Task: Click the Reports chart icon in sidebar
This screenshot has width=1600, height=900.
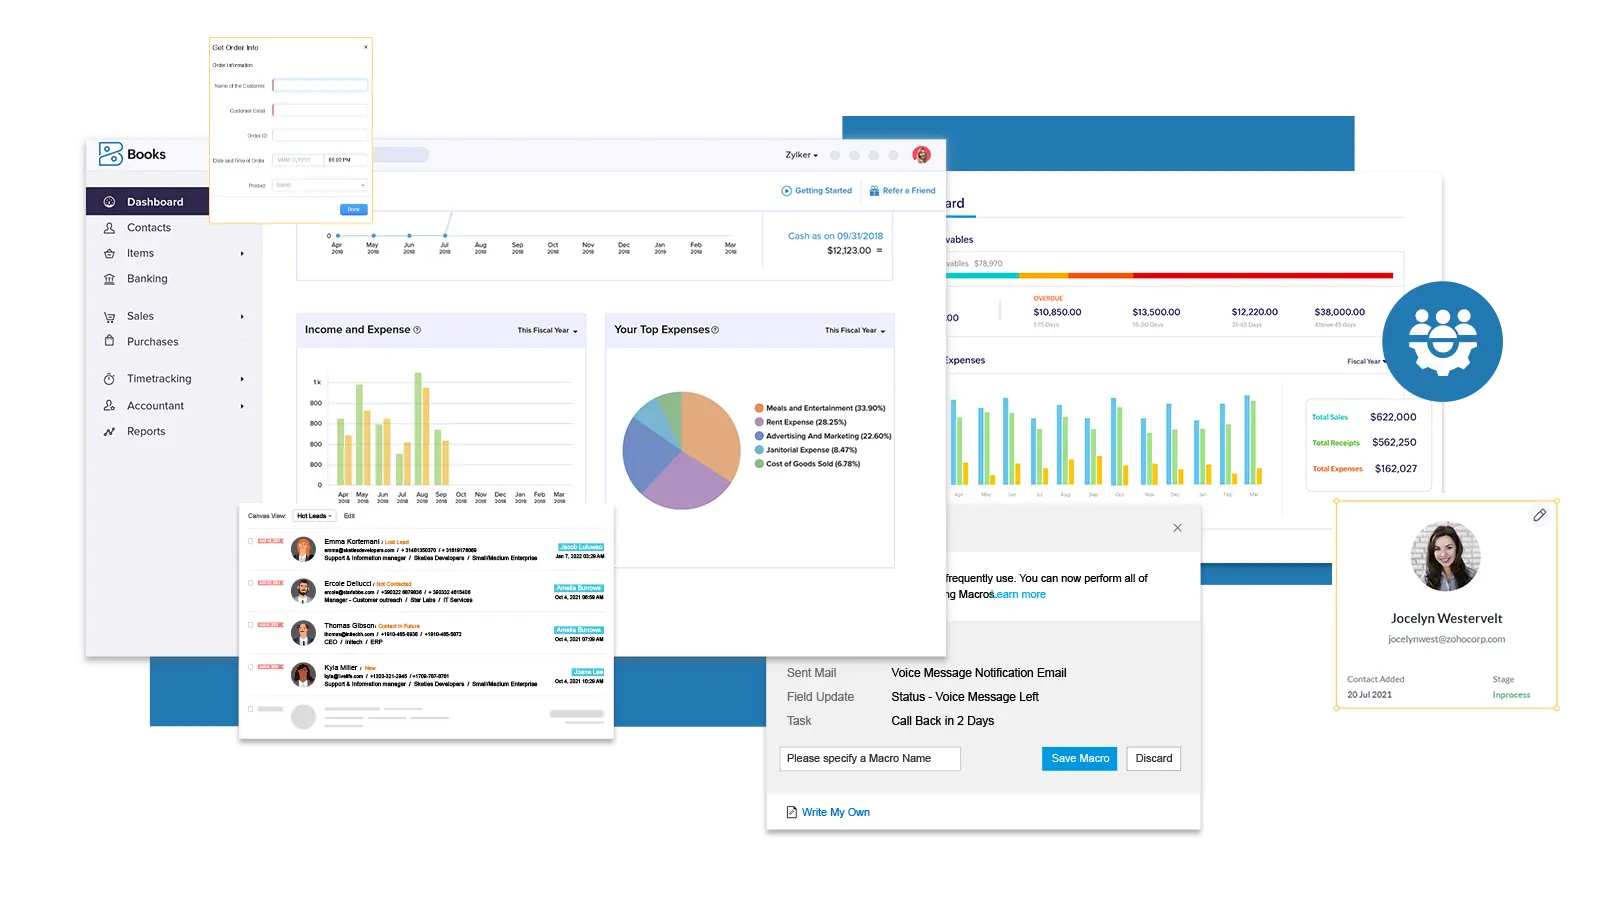Action: tap(110, 432)
